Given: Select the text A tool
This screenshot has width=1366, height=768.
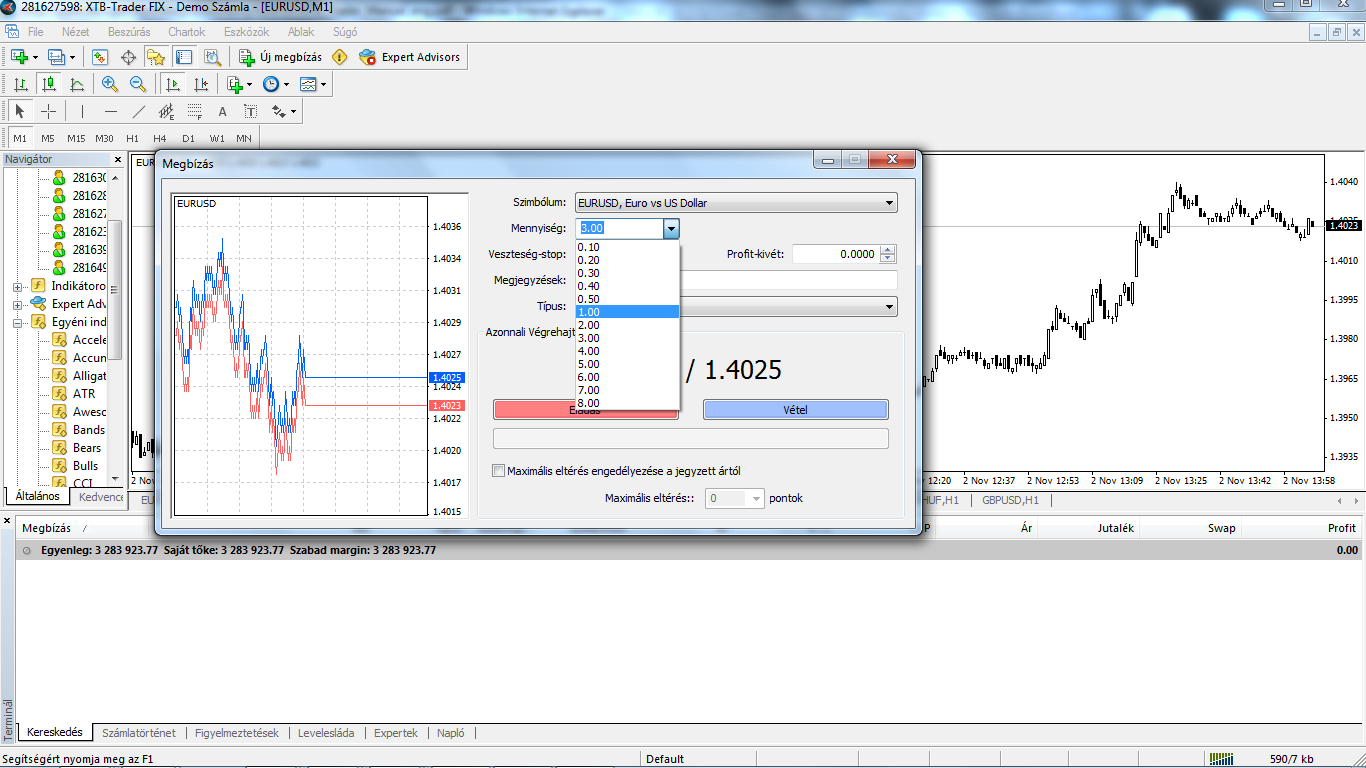Looking at the screenshot, I should pyautogui.click(x=223, y=111).
